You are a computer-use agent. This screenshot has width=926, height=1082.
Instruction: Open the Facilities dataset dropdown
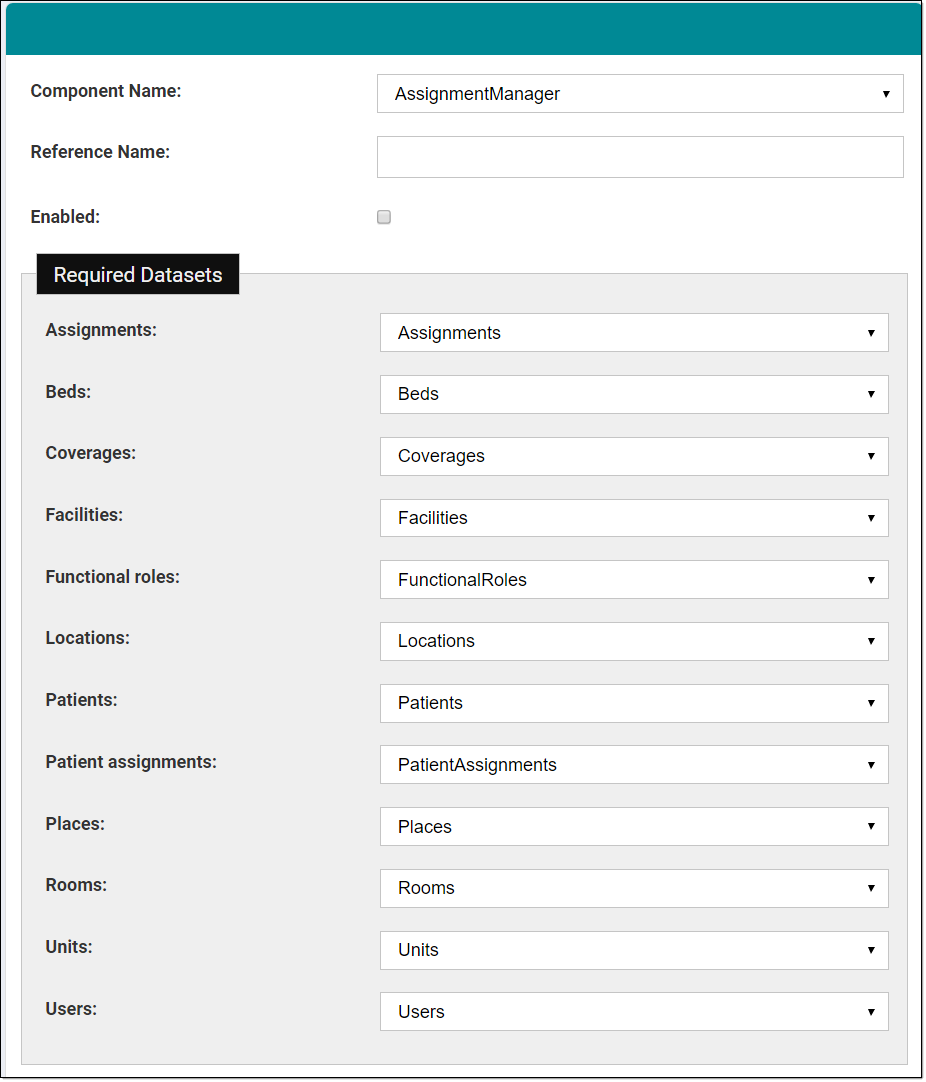(x=634, y=518)
